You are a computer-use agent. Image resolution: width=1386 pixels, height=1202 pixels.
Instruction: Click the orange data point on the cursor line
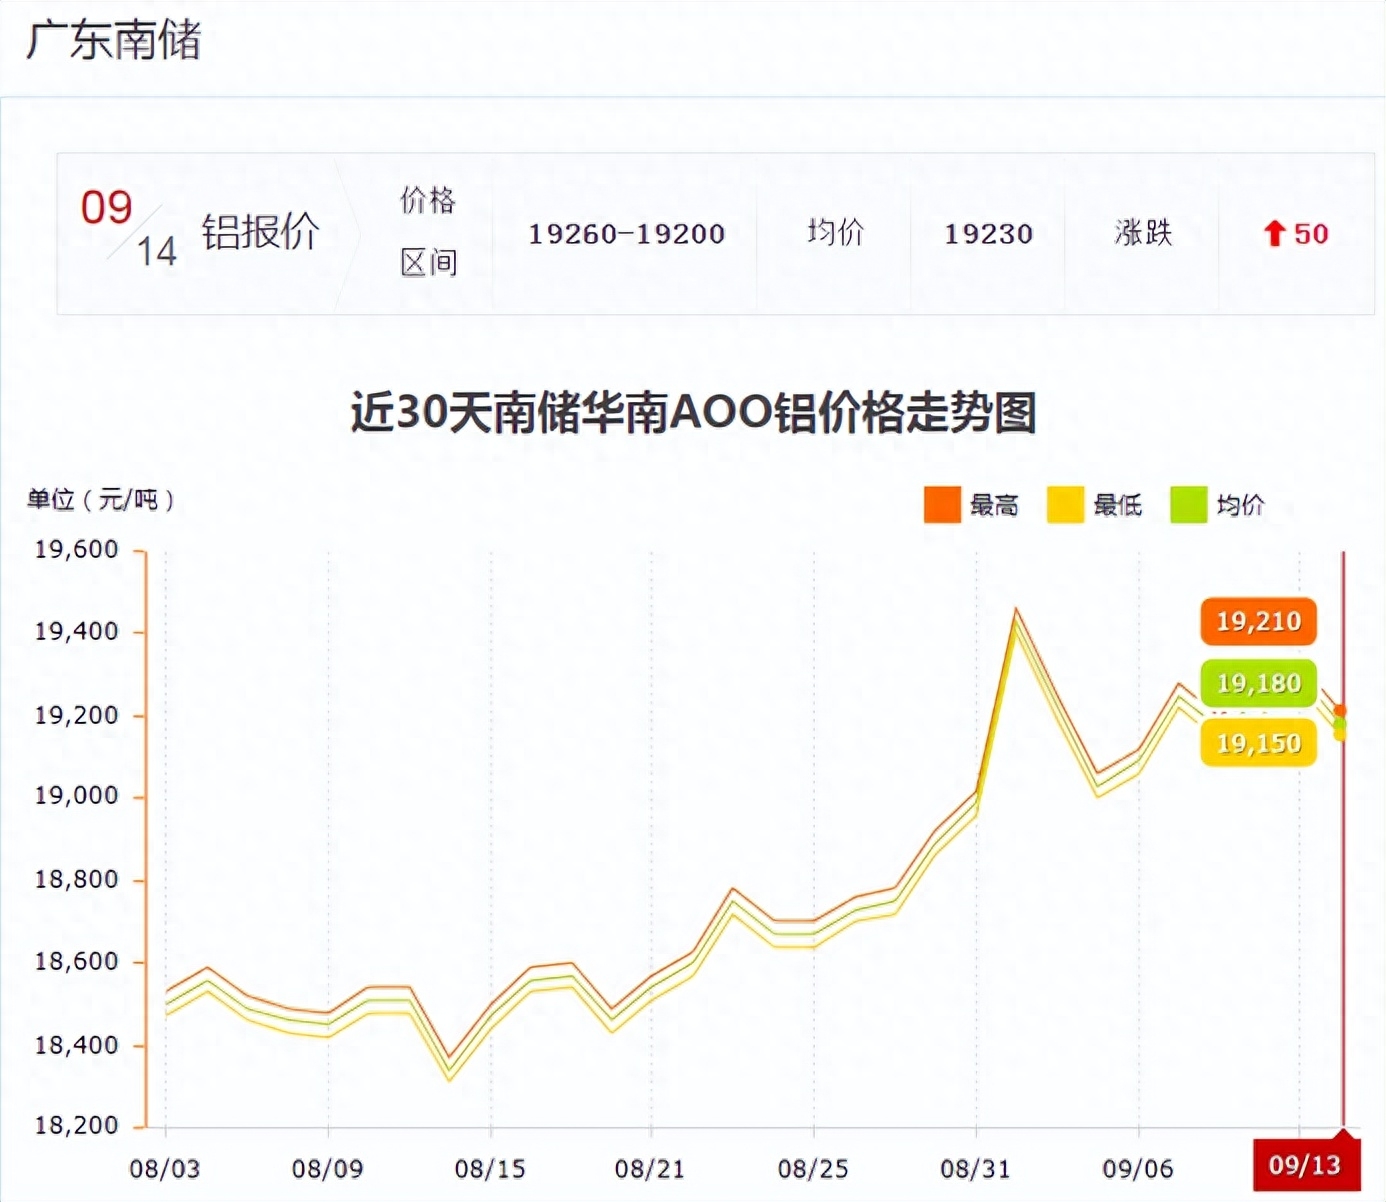coord(1340,711)
